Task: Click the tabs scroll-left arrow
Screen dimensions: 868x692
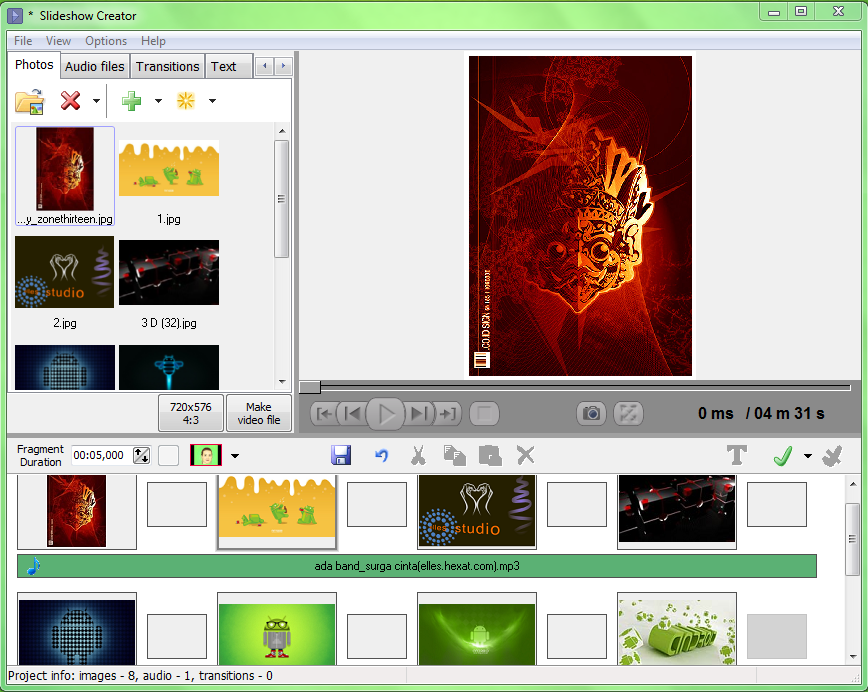Action: click(265, 66)
